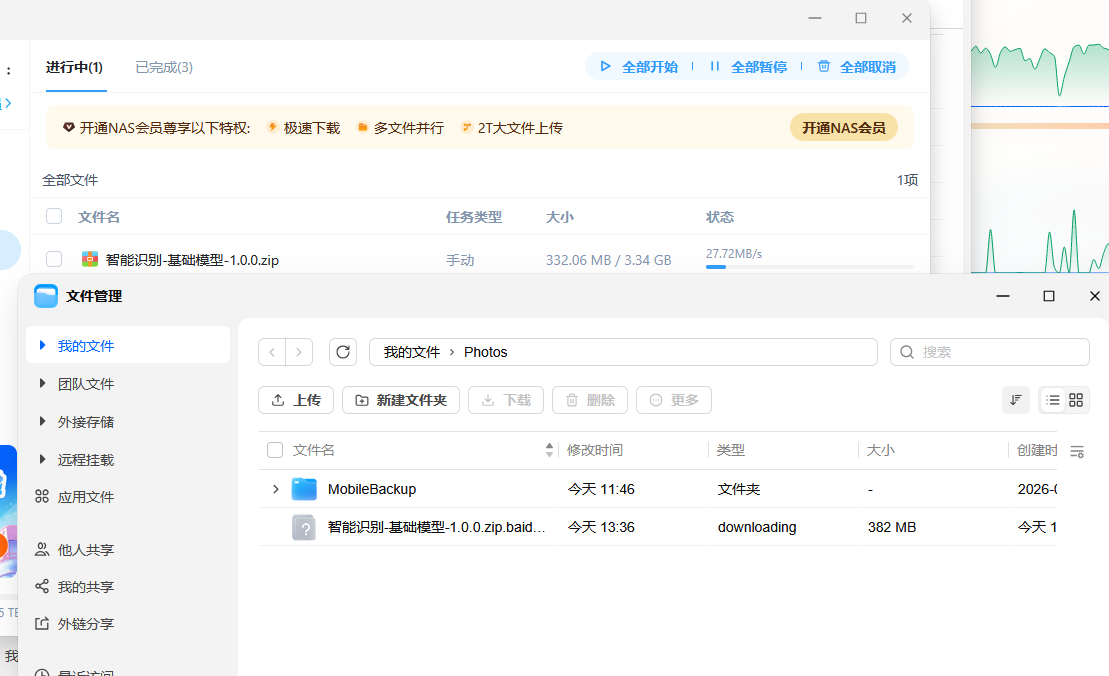Click the 类型 column header
Image resolution: width=1109 pixels, height=676 pixels.
[731, 450]
